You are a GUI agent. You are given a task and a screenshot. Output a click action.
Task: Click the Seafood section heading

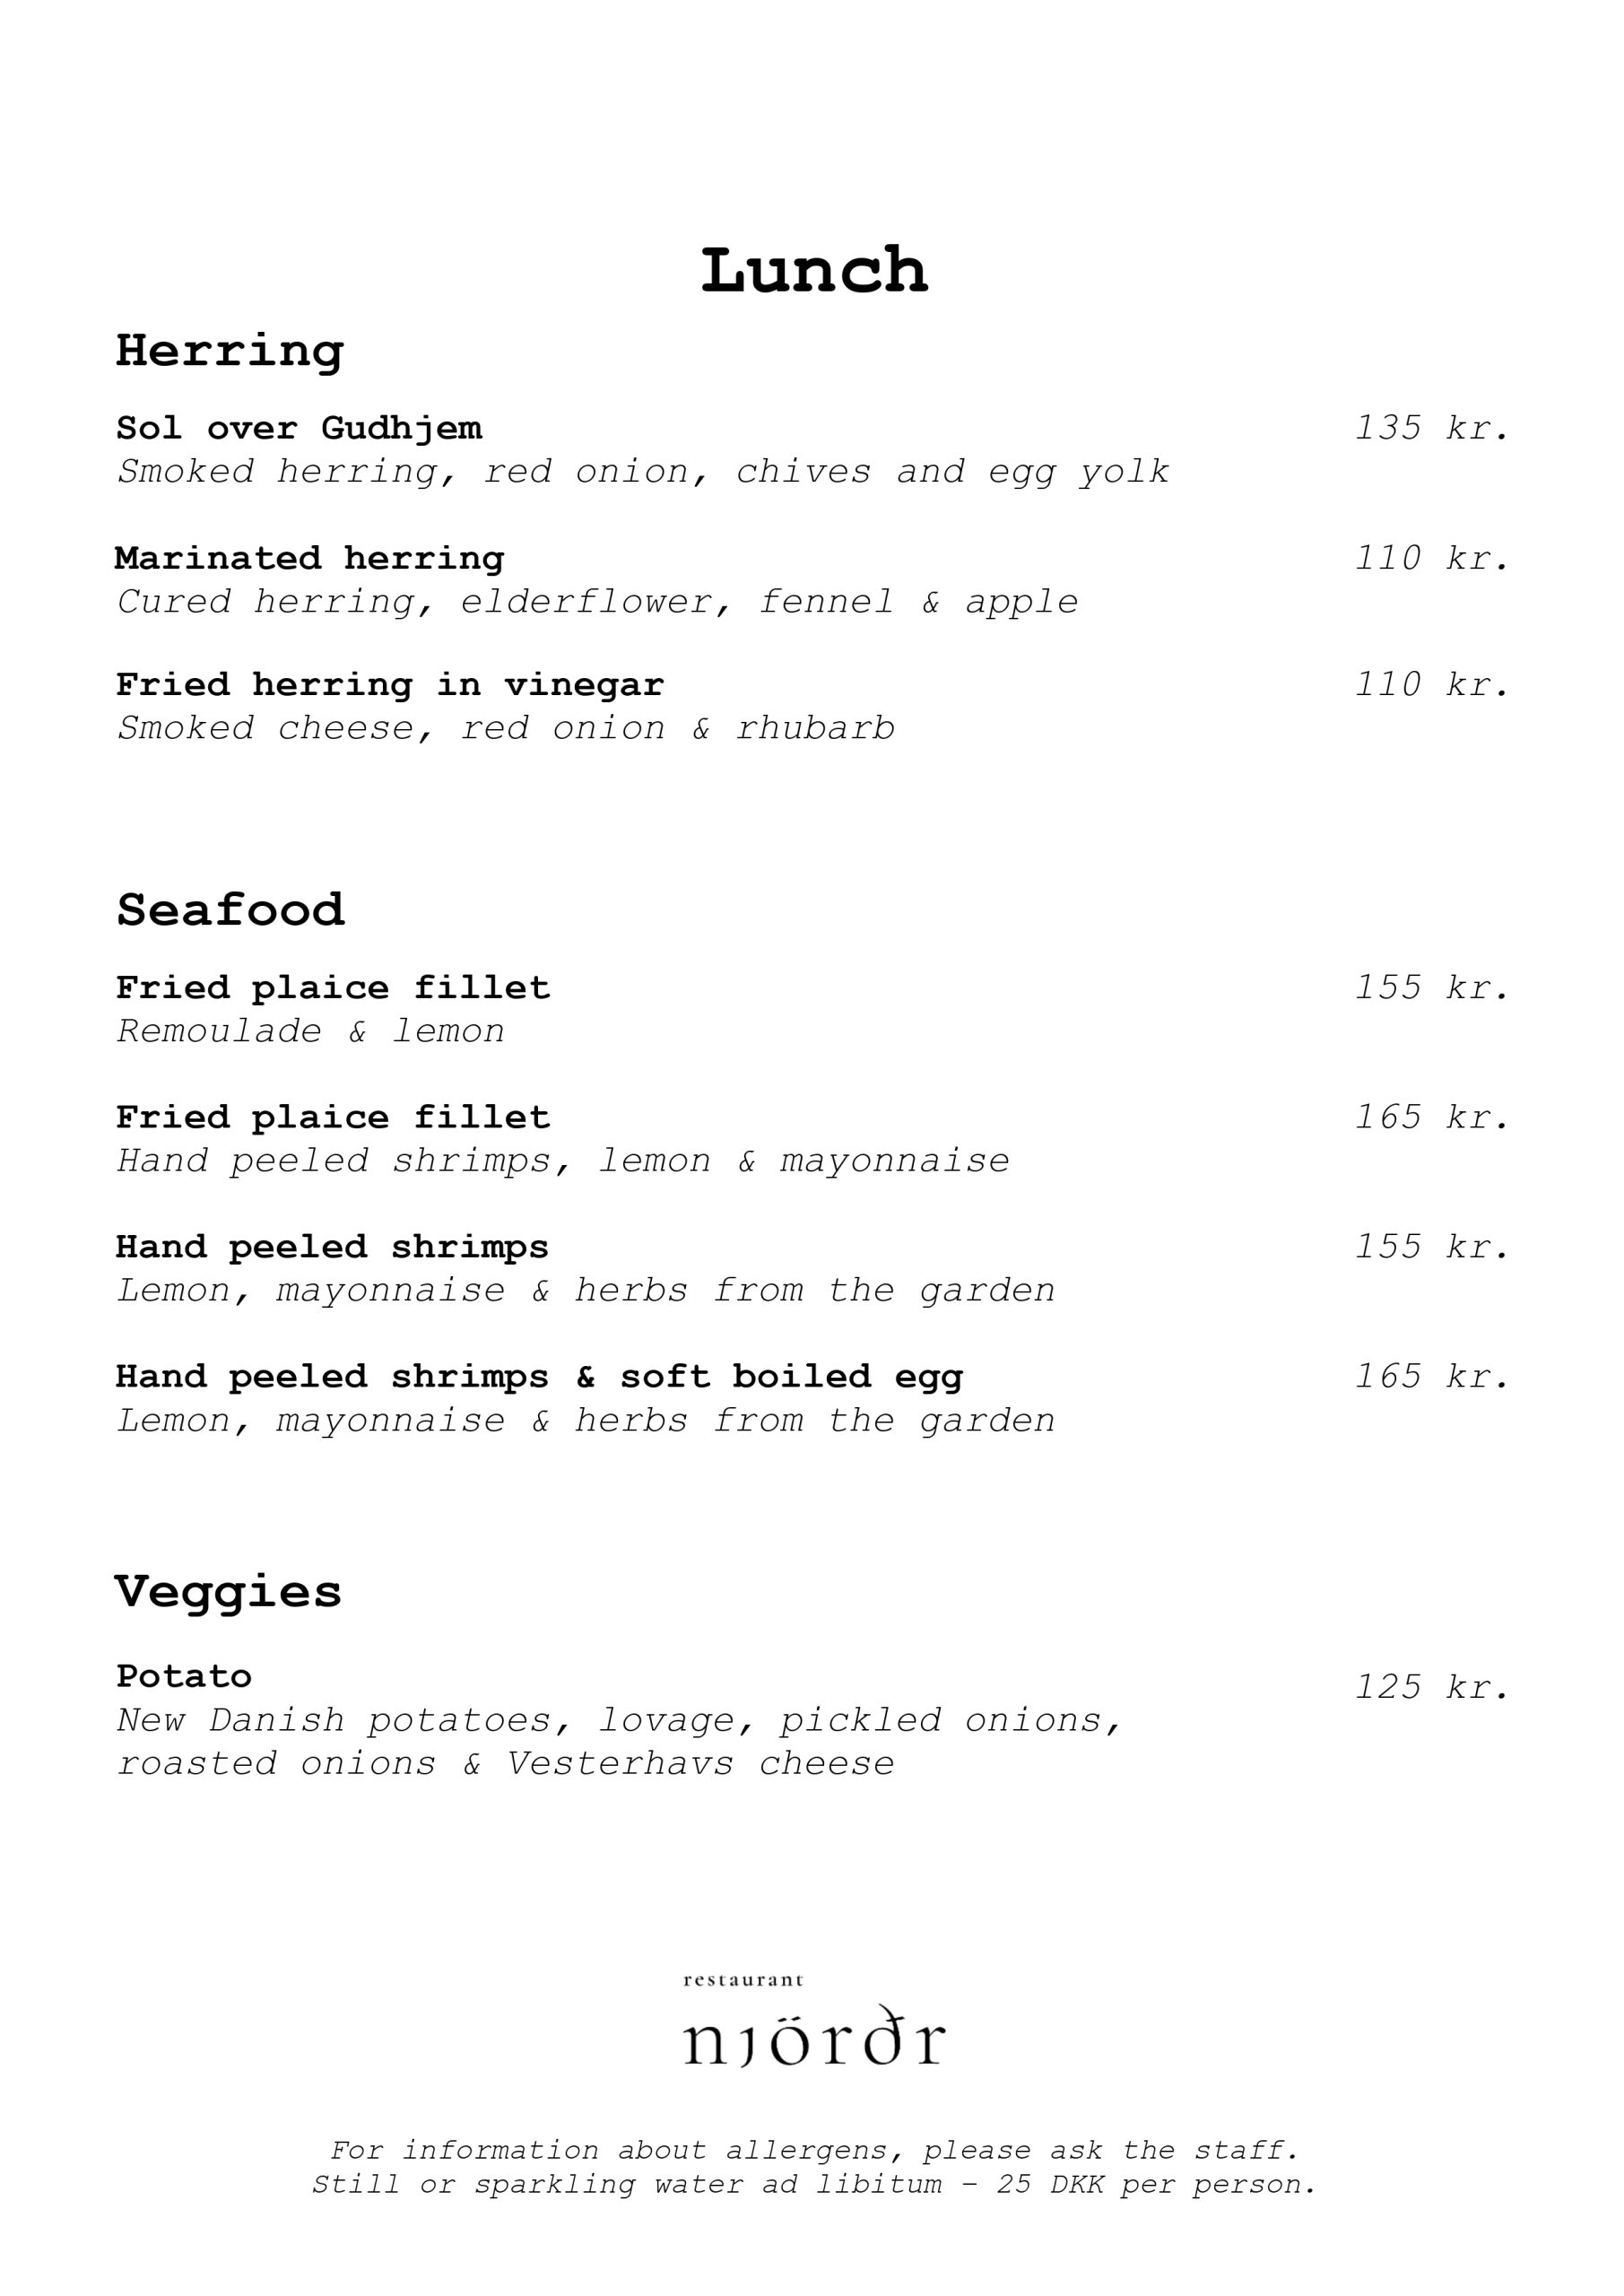click(x=230, y=910)
